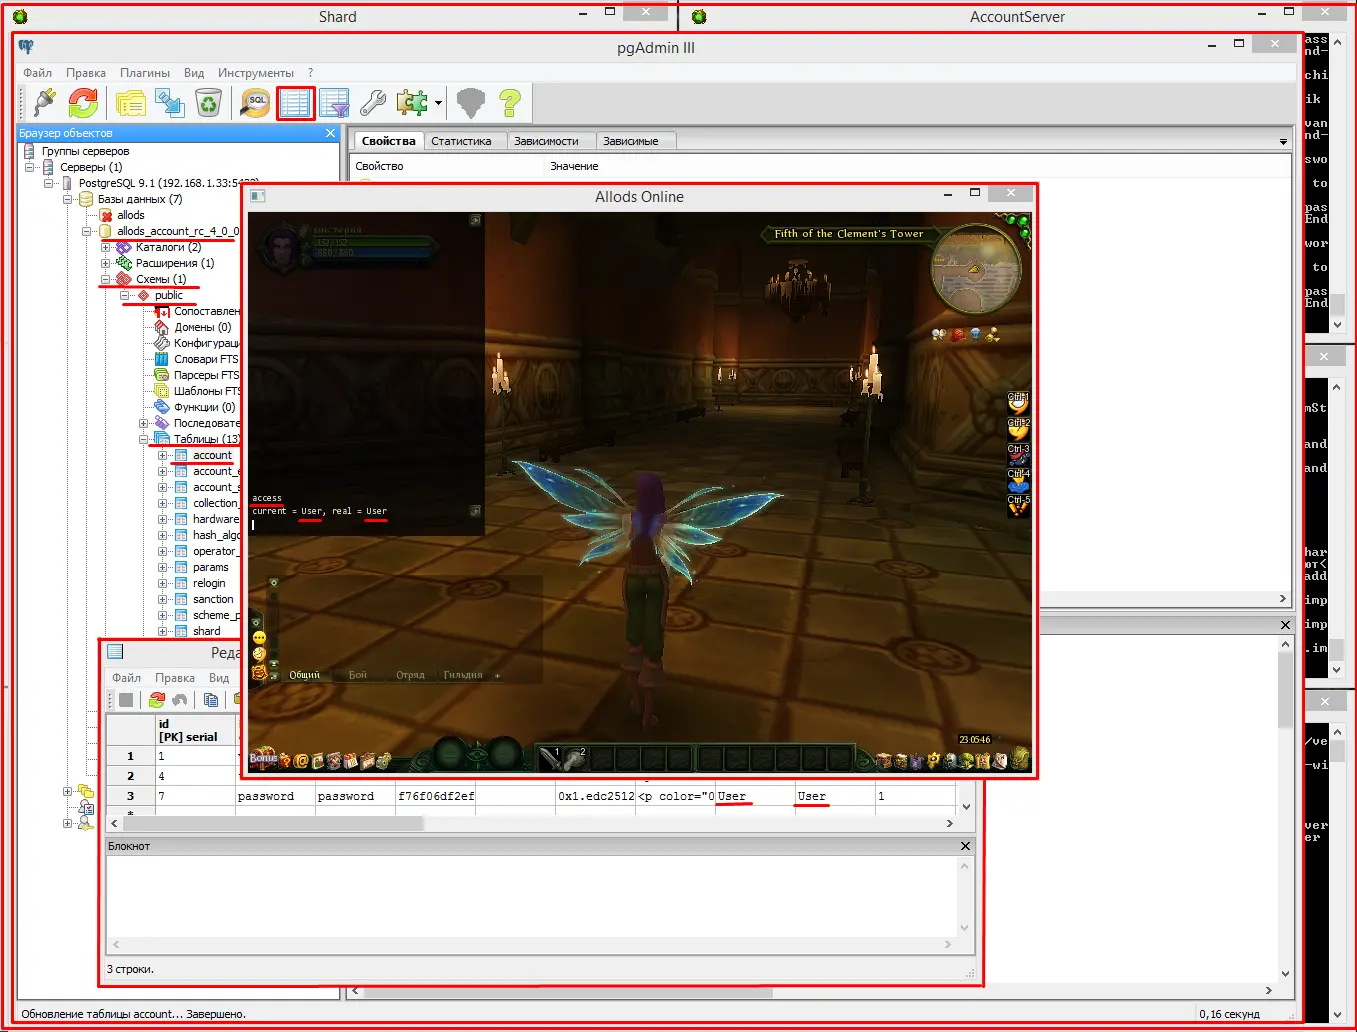The height and width of the screenshot is (1032, 1357).
Task: Click the Drop object recycle bin icon
Action: (x=208, y=102)
